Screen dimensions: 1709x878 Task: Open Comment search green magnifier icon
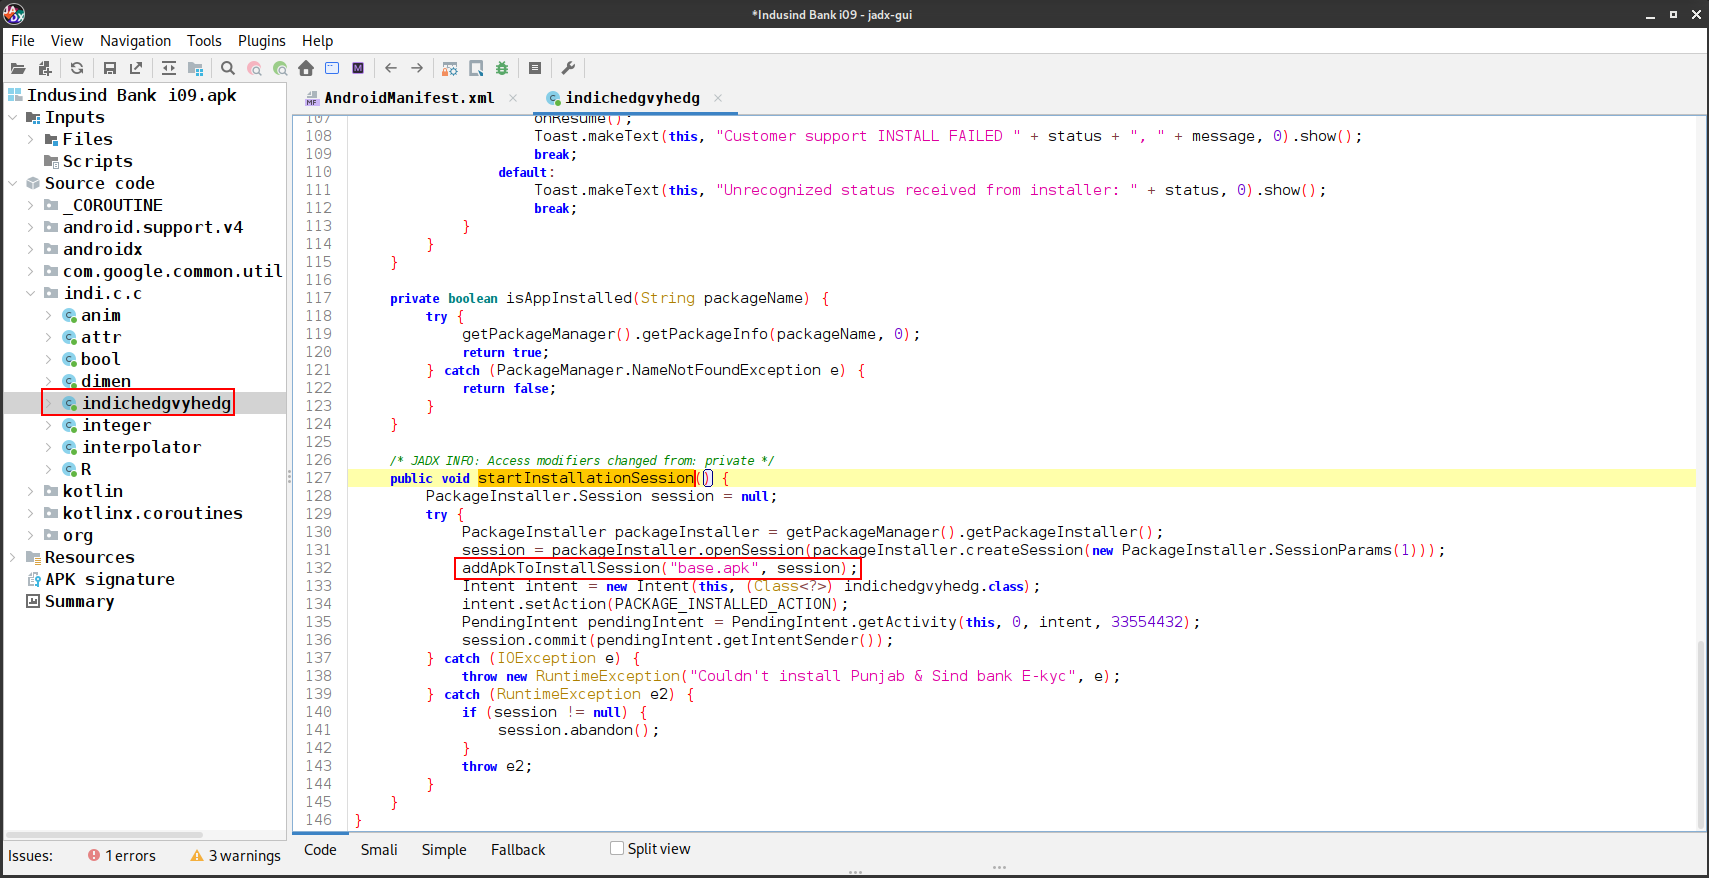pyautogui.click(x=280, y=68)
